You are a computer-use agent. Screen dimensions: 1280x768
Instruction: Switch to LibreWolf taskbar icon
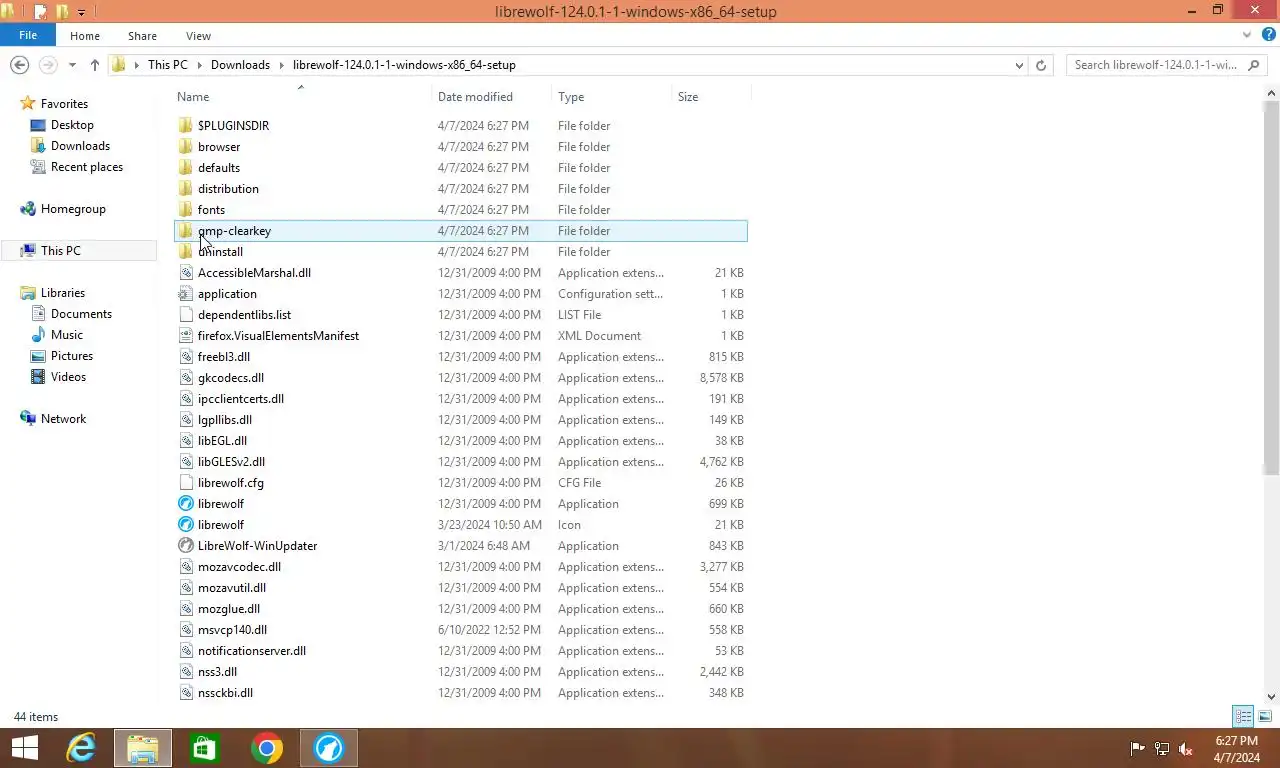pos(329,748)
